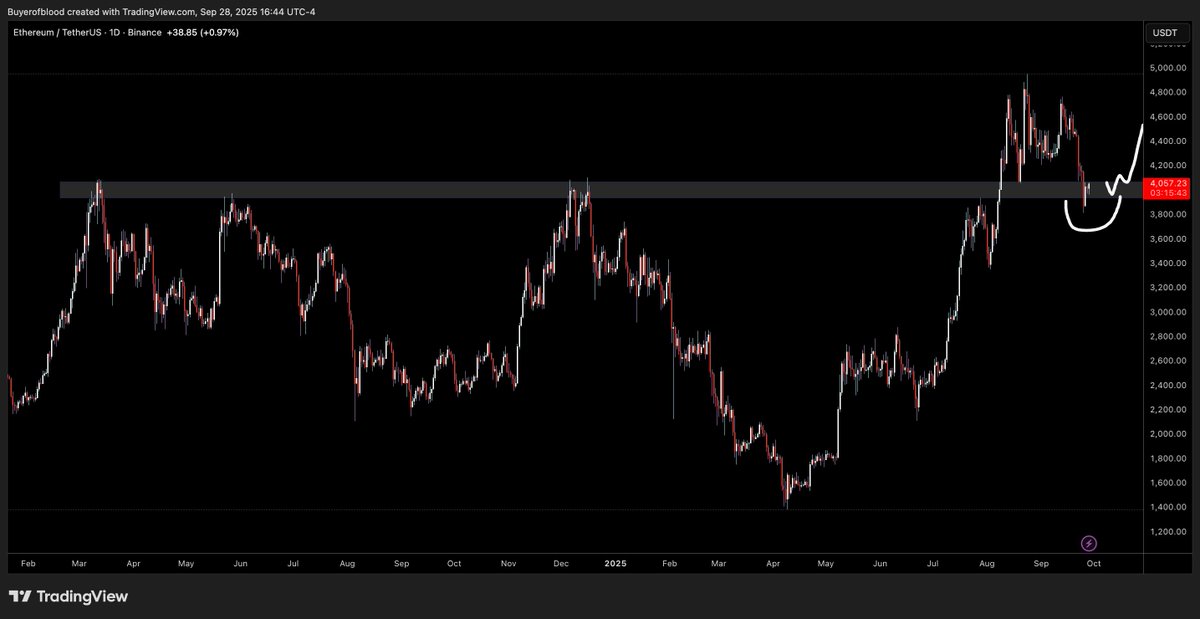Click the 3,600.00 price axis label
This screenshot has width=1200, height=619.
click(x=1168, y=239)
